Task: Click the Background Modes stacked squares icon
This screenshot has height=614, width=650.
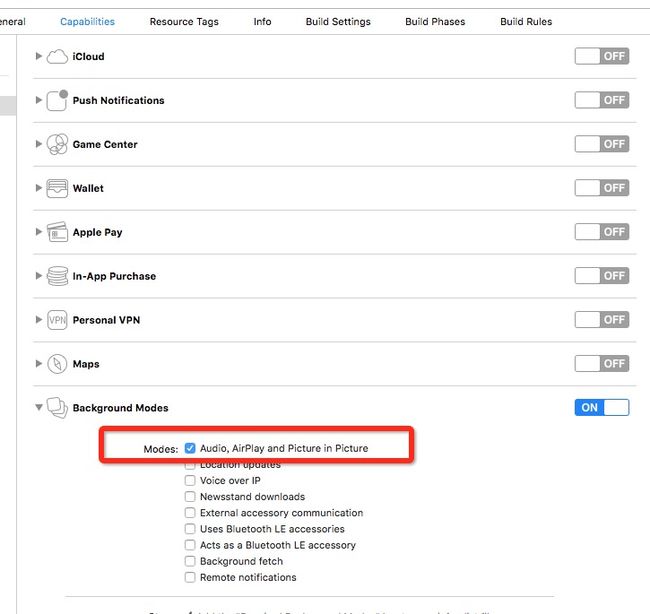Action: (x=57, y=408)
